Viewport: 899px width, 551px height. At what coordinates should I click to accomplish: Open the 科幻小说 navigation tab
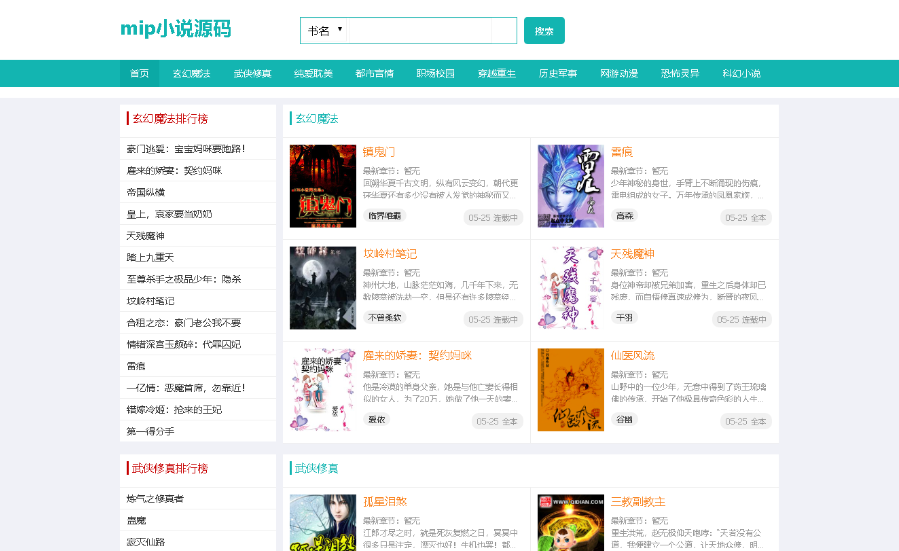[741, 73]
